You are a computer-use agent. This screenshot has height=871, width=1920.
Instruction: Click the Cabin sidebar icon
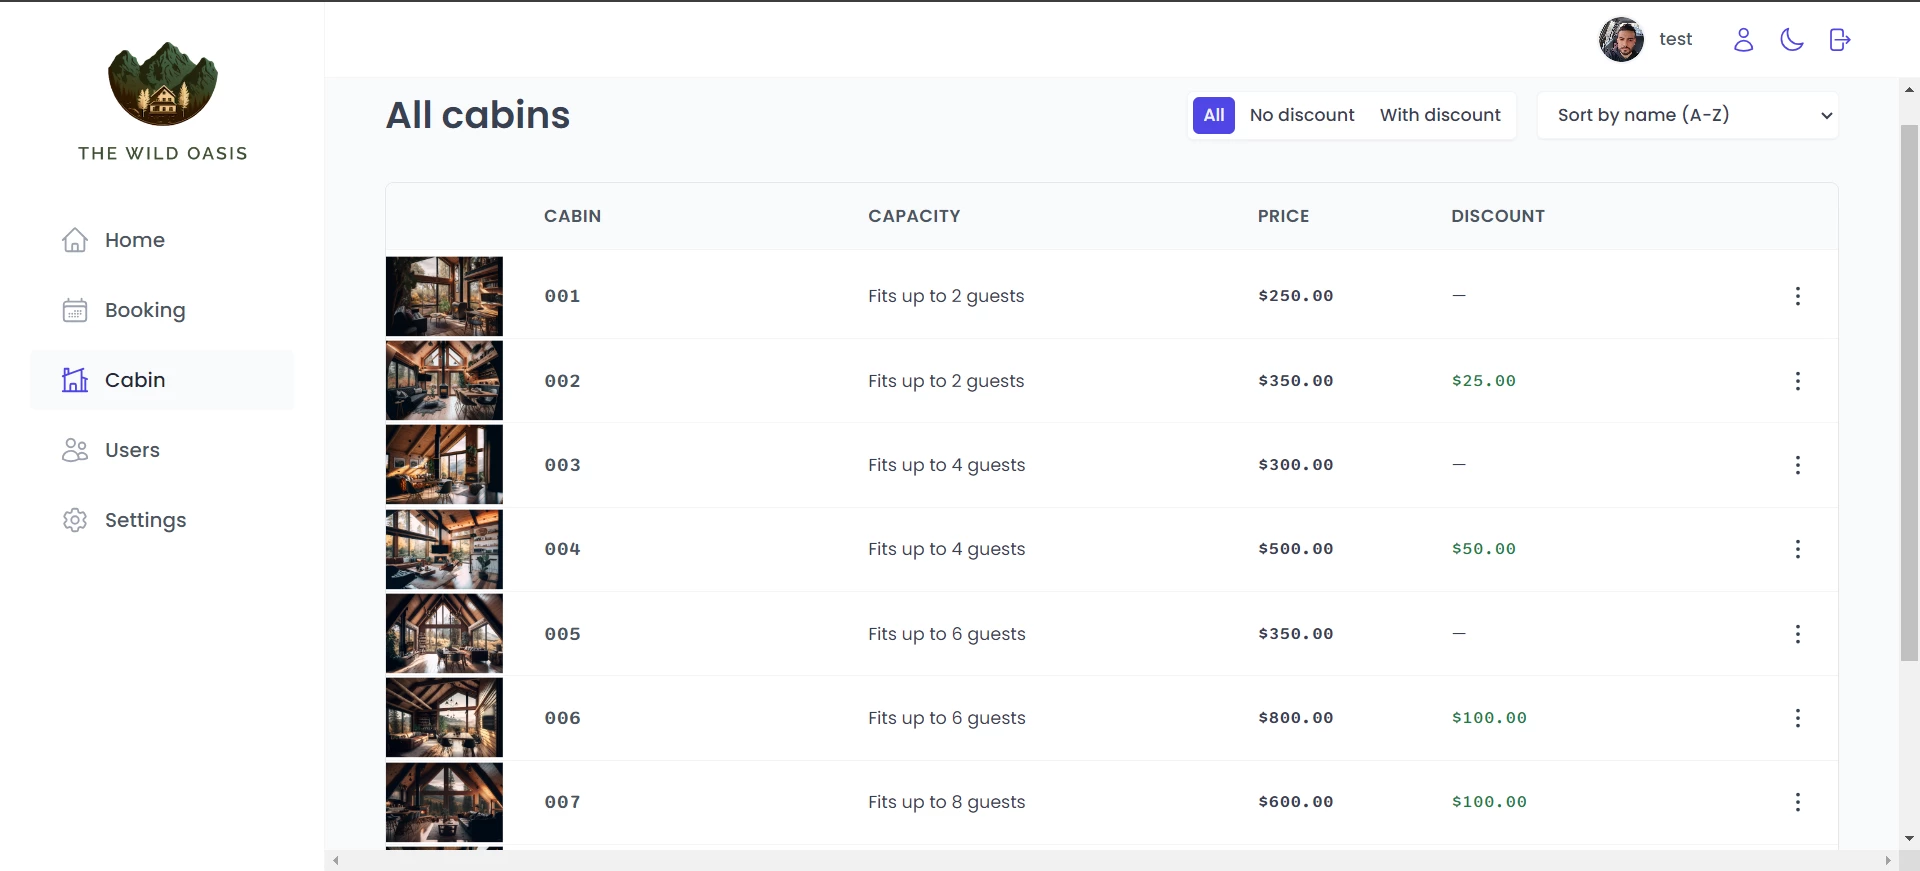[75, 380]
